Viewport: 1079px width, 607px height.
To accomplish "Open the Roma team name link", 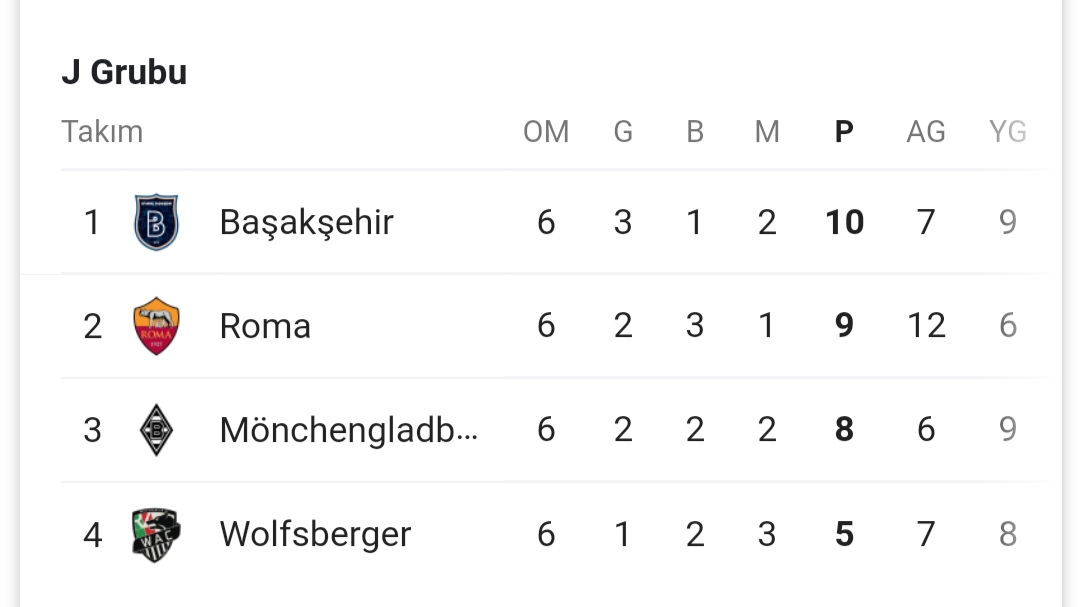I will pyautogui.click(x=265, y=326).
